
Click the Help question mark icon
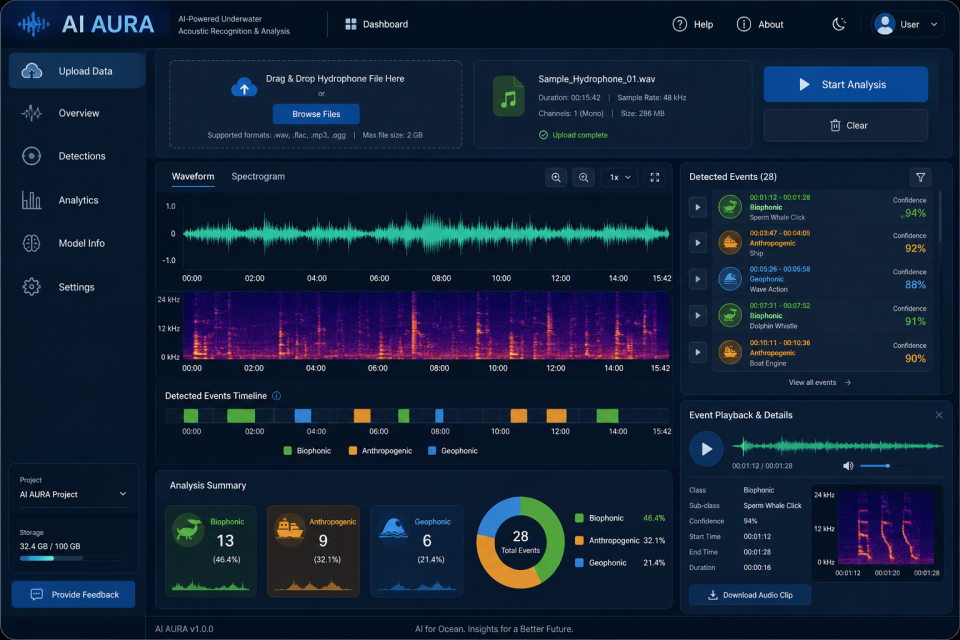tap(680, 24)
